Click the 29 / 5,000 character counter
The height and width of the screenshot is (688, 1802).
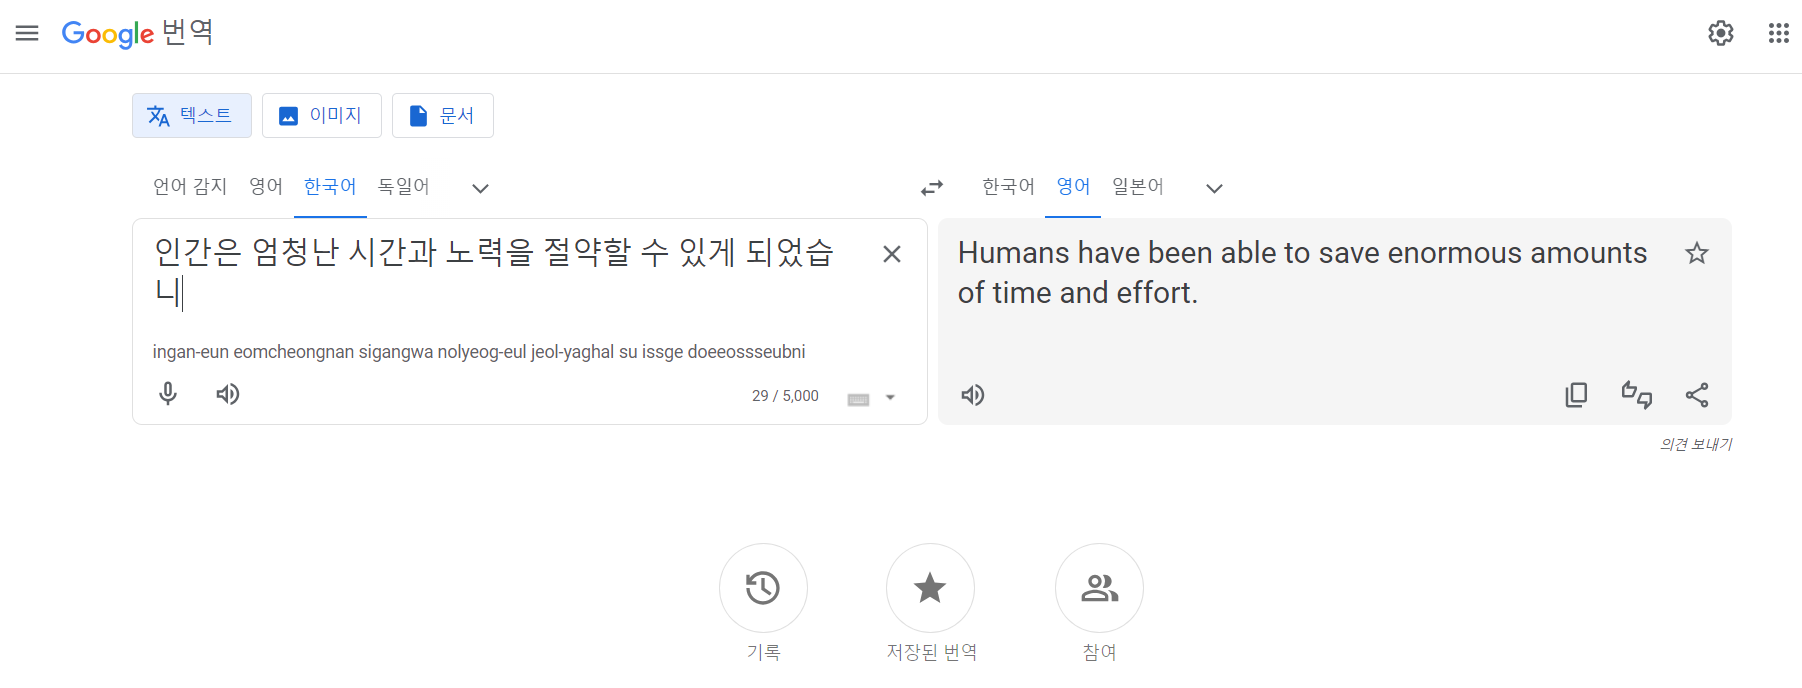coord(785,396)
